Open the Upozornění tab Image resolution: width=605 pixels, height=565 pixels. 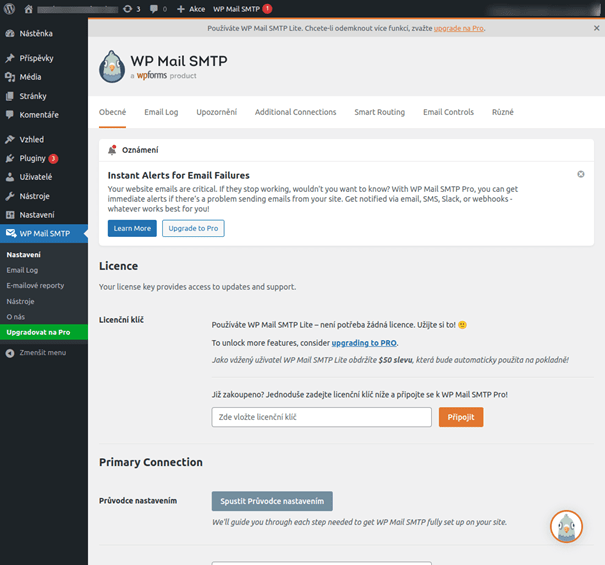coord(216,112)
